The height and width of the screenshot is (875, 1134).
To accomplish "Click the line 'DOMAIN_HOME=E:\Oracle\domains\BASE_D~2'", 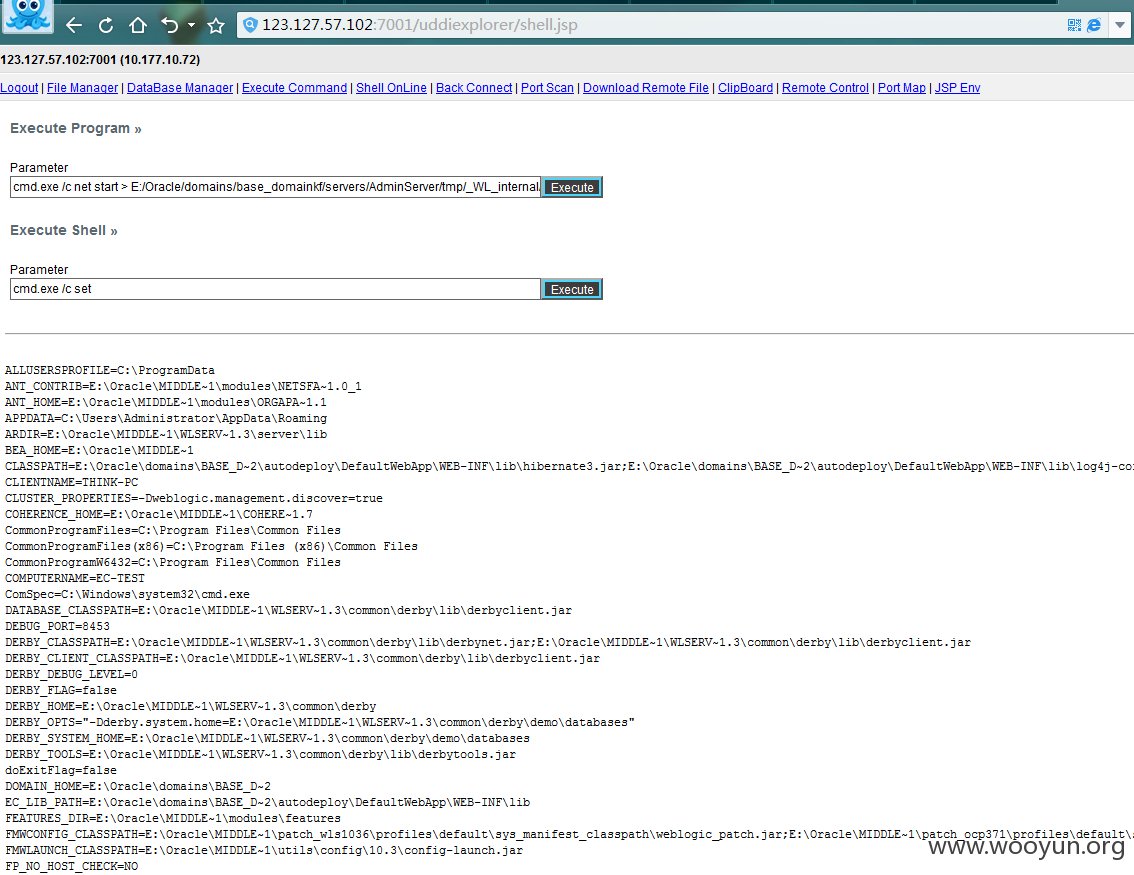I will coord(138,787).
